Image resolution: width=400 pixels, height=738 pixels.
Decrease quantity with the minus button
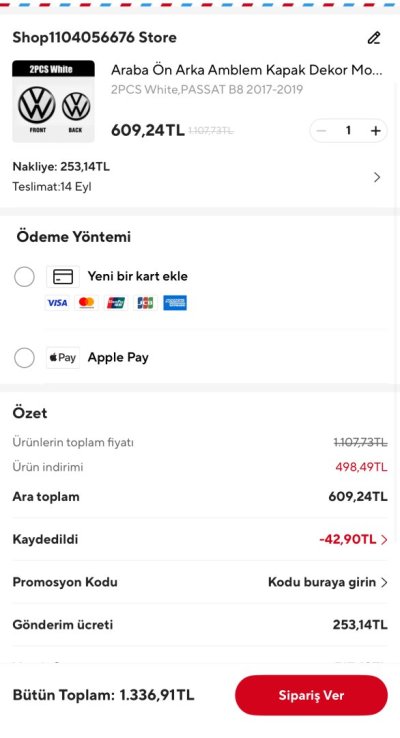click(321, 131)
